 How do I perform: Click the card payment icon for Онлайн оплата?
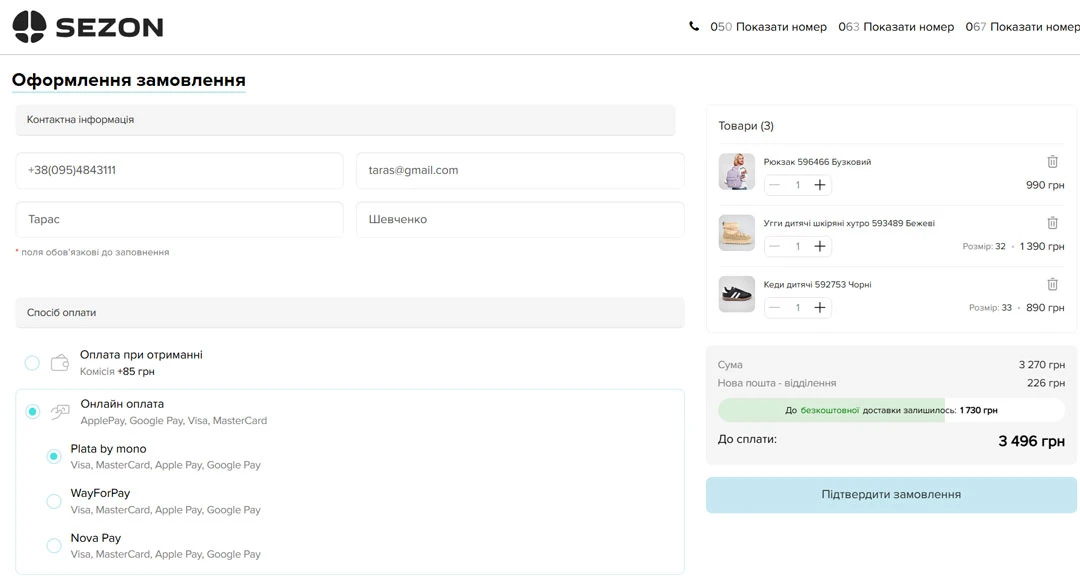[60, 412]
